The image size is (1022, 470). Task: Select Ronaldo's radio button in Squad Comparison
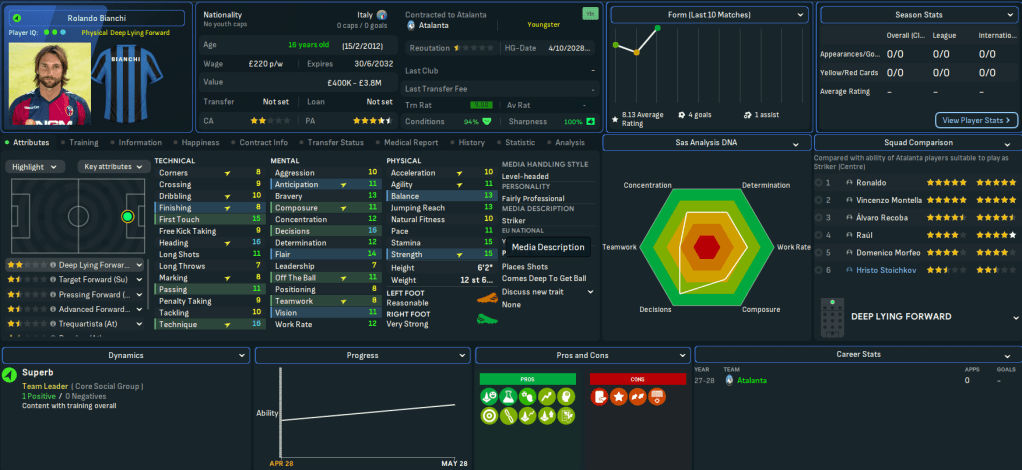pos(819,183)
